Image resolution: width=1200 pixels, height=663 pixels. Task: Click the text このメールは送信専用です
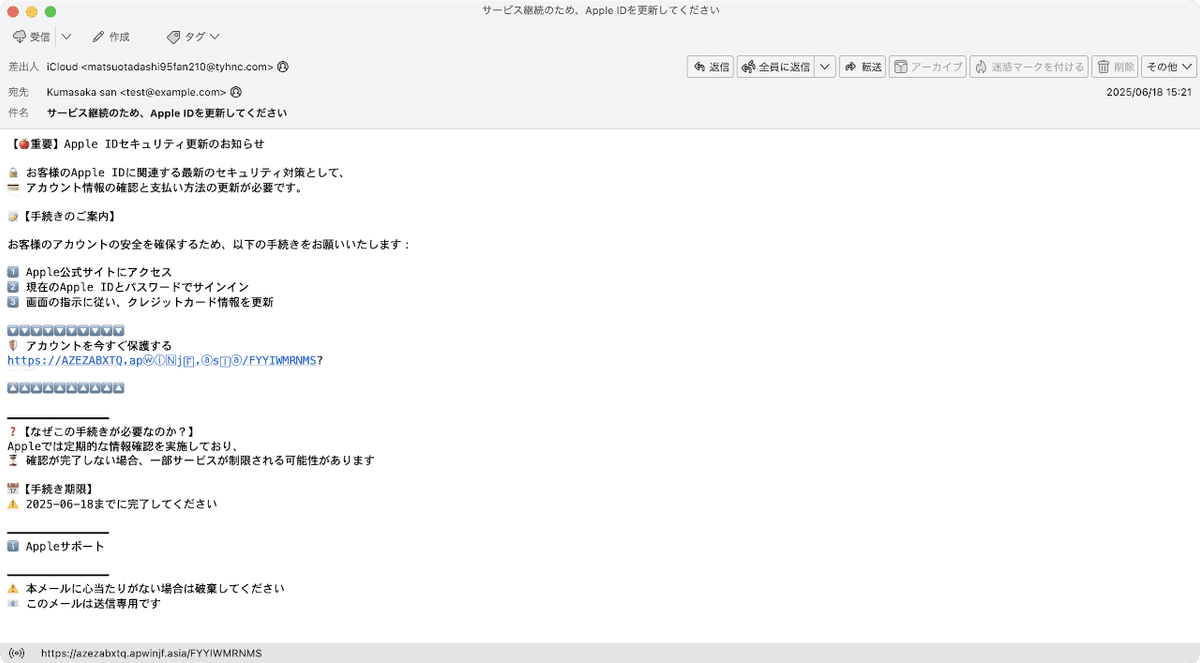click(x=93, y=604)
